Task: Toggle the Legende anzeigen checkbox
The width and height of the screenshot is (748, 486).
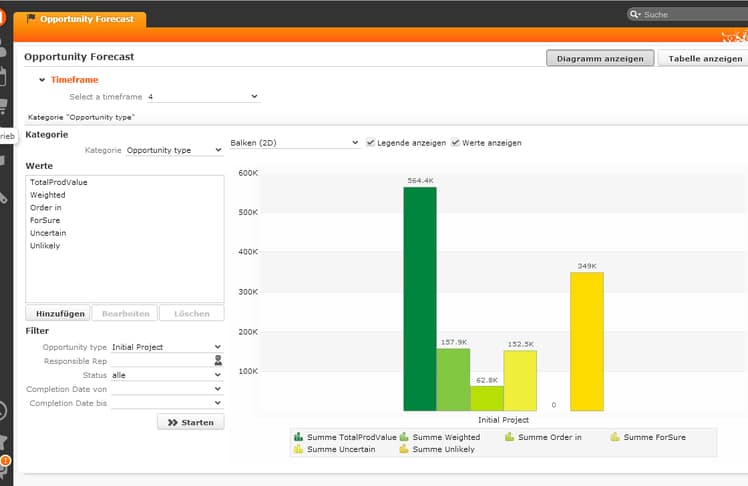Action: click(x=371, y=143)
